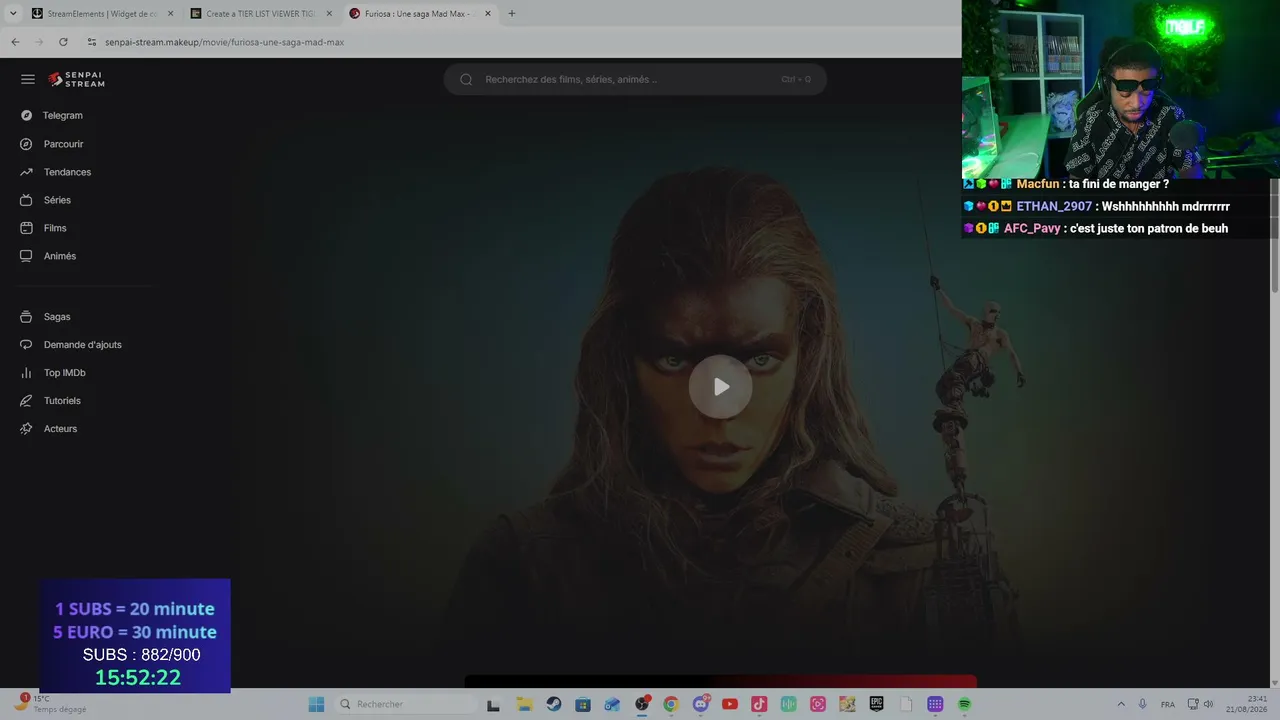Open OBS Studio from the taskbar
The height and width of the screenshot is (720, 1280).
(642, 704)
